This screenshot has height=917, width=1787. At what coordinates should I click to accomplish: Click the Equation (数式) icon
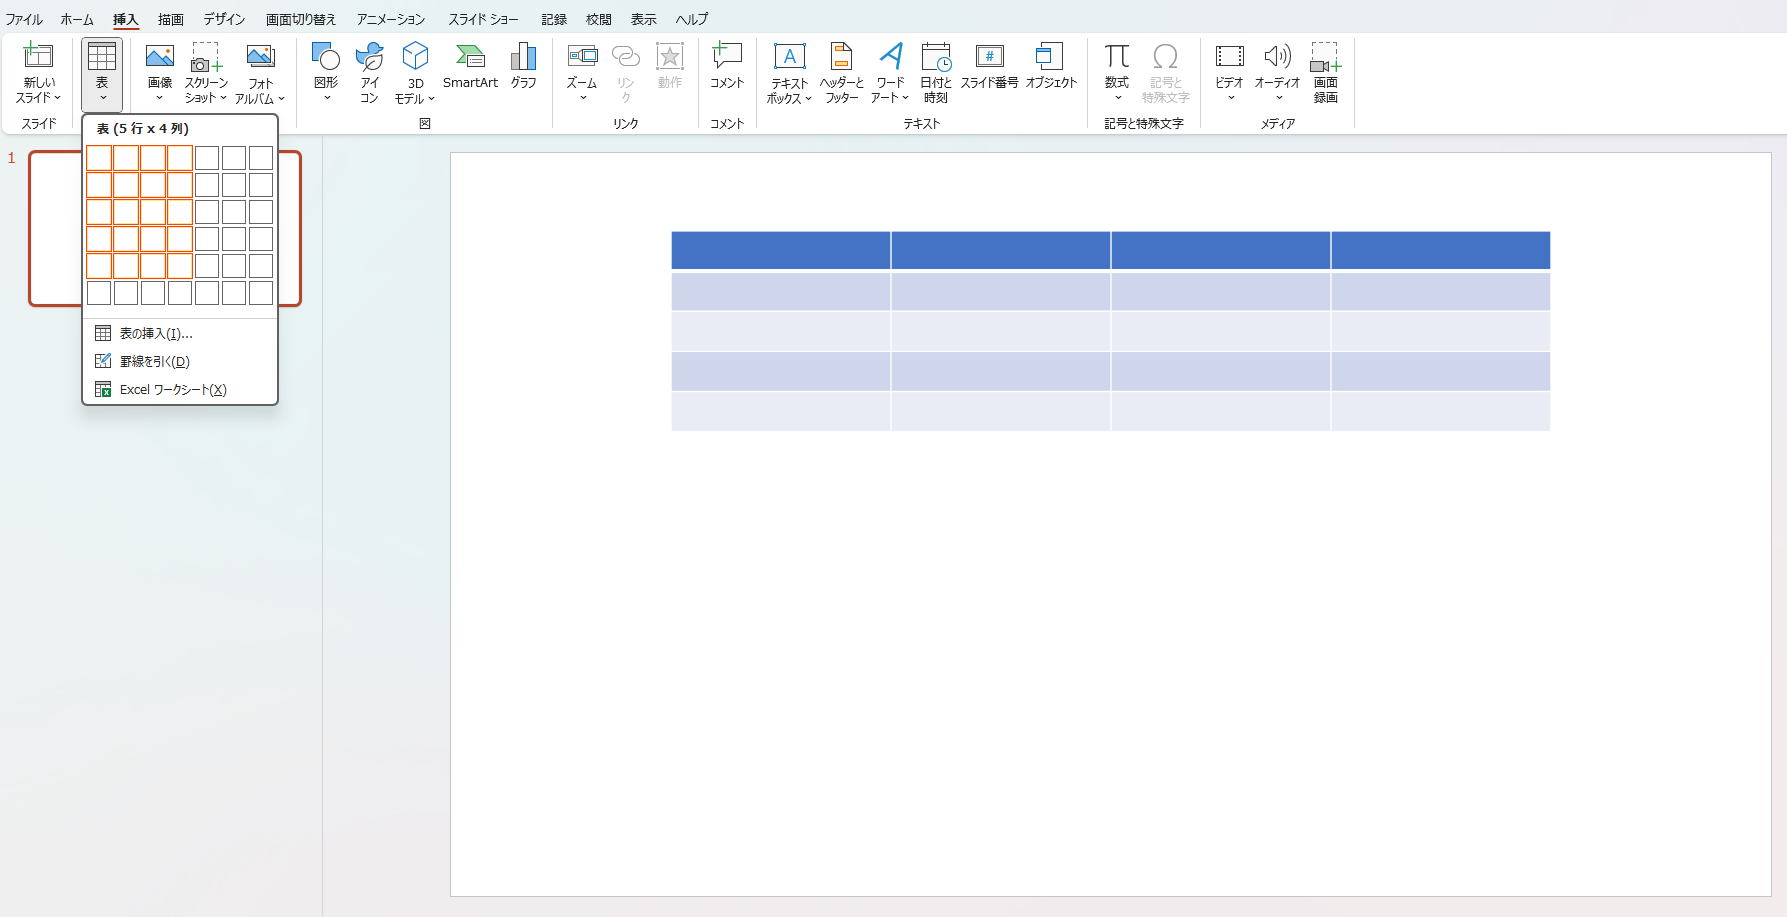(x=1117, y=57)
